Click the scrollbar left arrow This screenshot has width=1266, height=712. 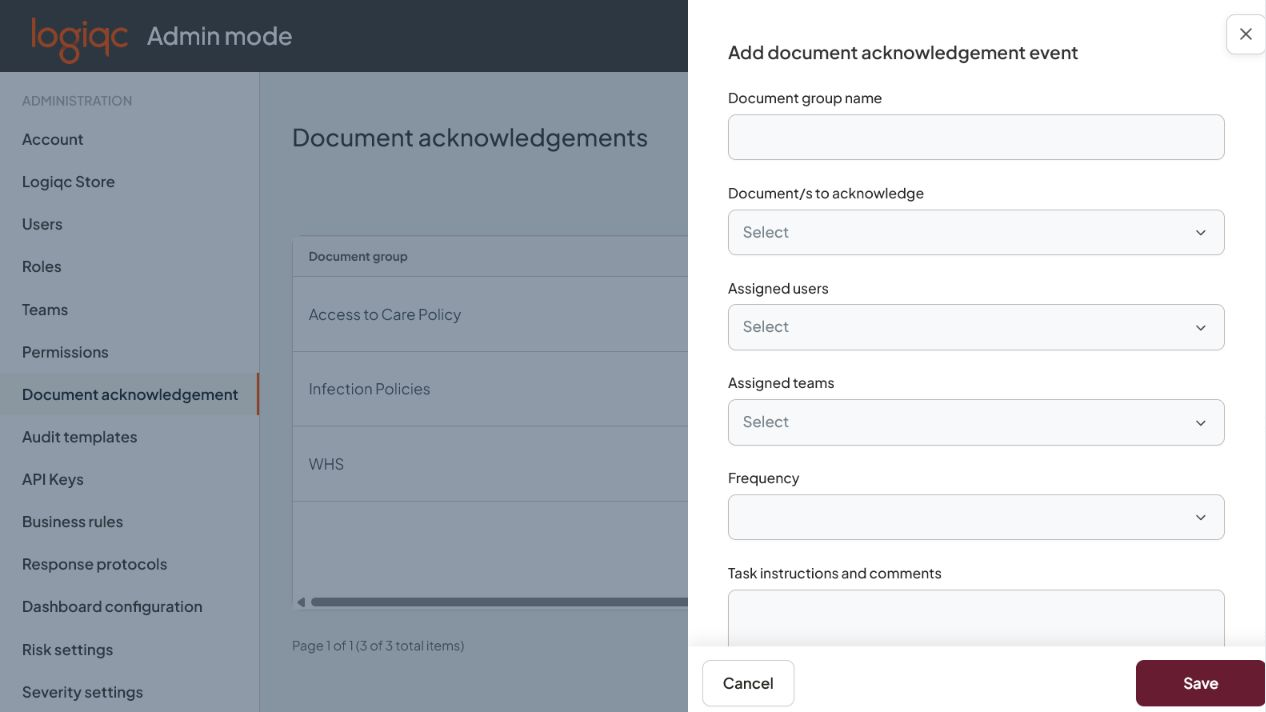coord(300,602)
